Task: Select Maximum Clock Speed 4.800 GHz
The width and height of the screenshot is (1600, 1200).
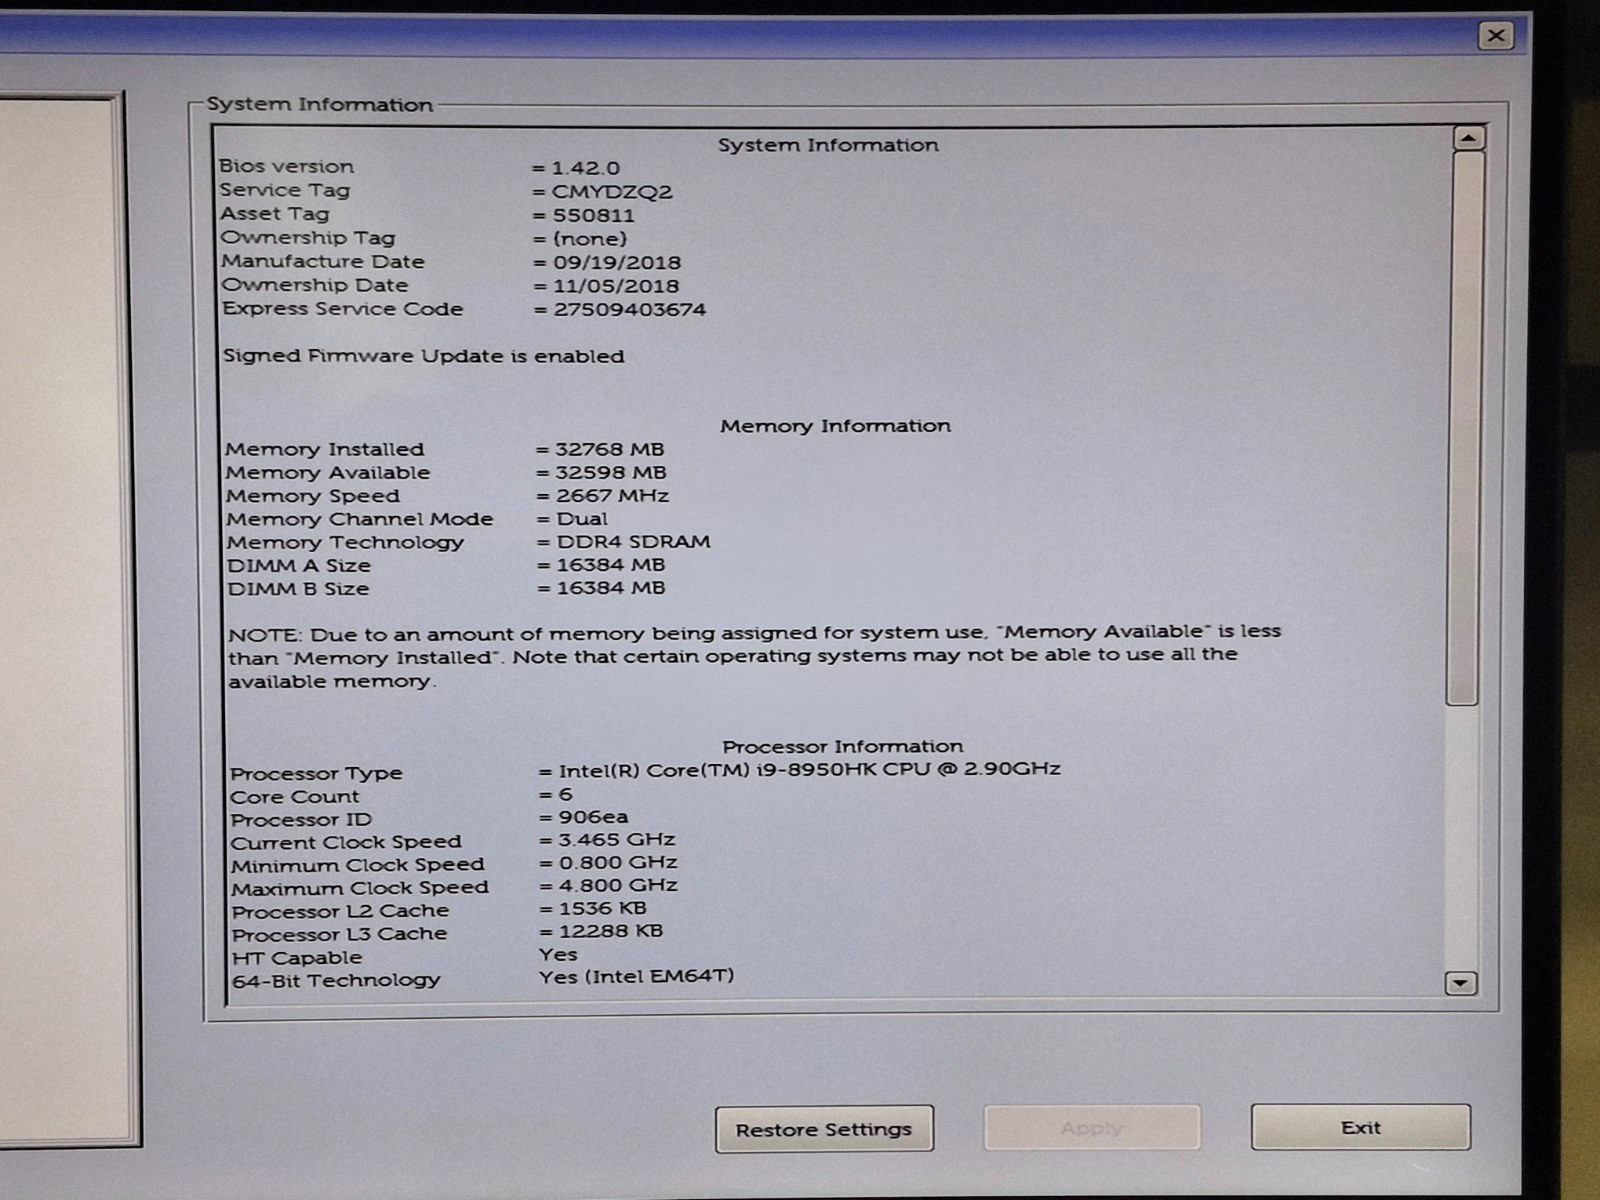Action: tap(618, 886)
